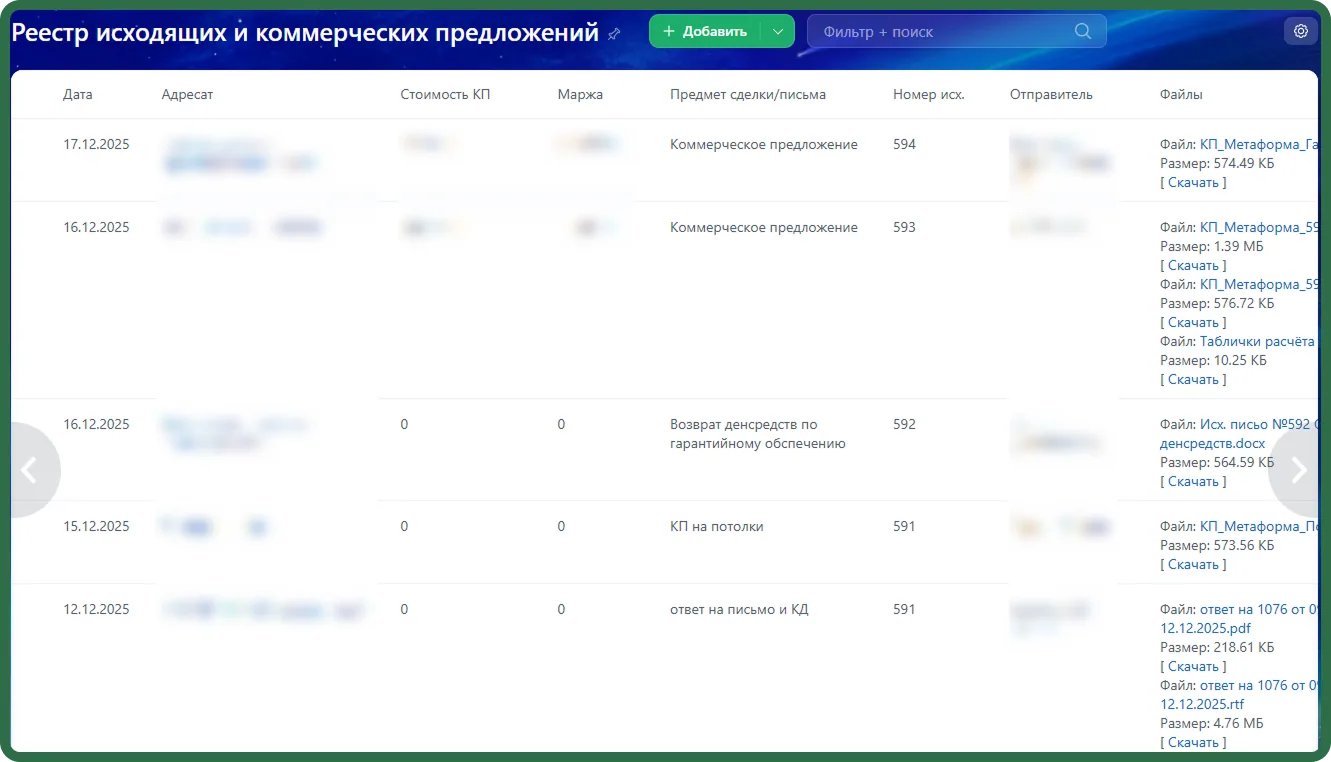Click the Отправитель column header
Image resolution: width=1331 pixels, height=762 pixels.
coord(1051,95)
